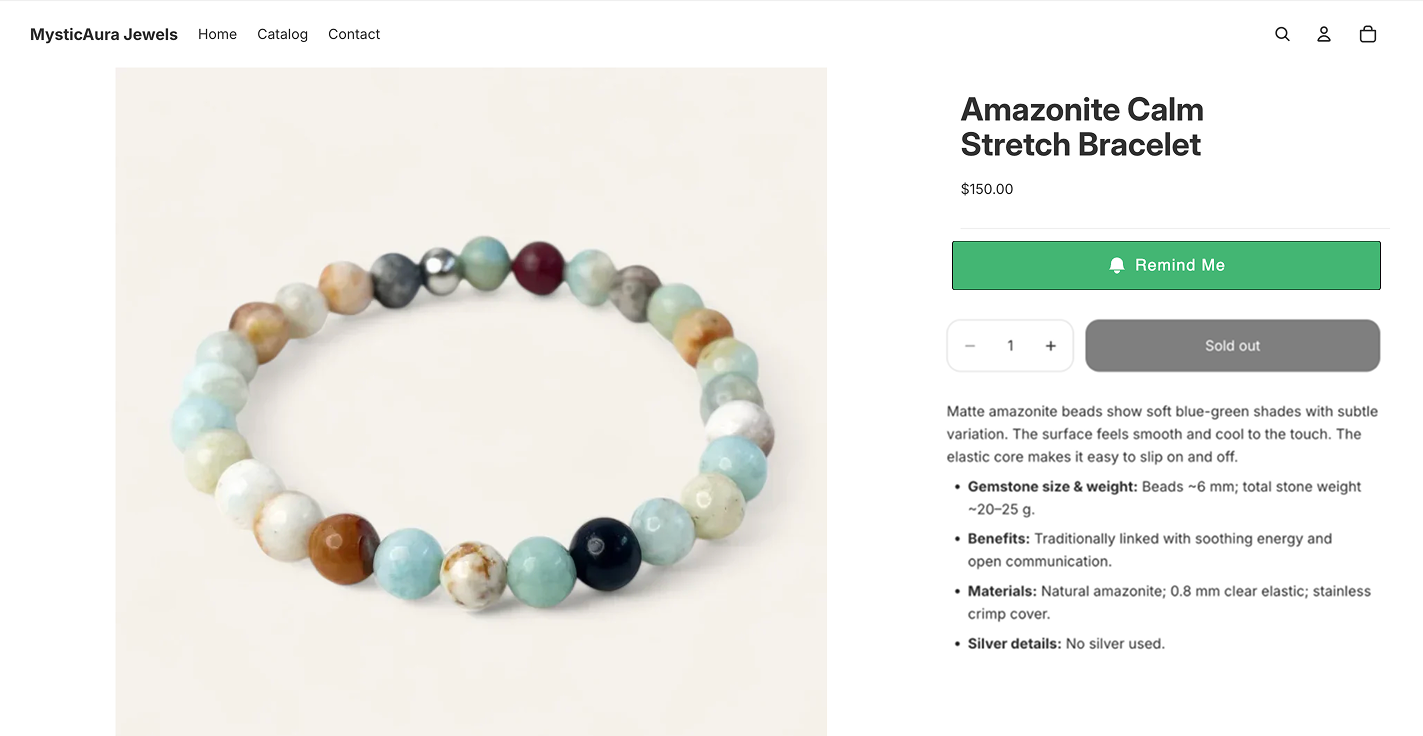Click the bell icon on Remind Me
The image size is (1423, 736).
click(x=1117, y=265)
